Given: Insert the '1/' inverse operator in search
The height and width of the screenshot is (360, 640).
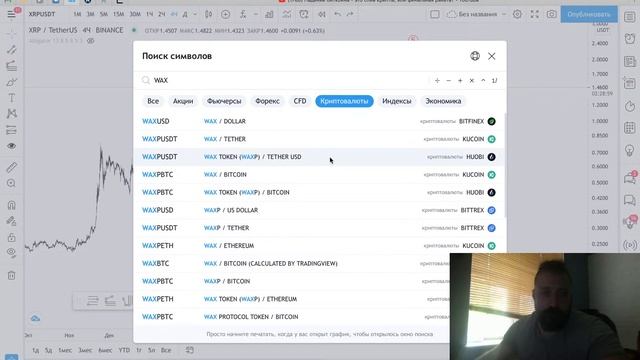Looking at the screenshot, I should (x=494, y=80).
